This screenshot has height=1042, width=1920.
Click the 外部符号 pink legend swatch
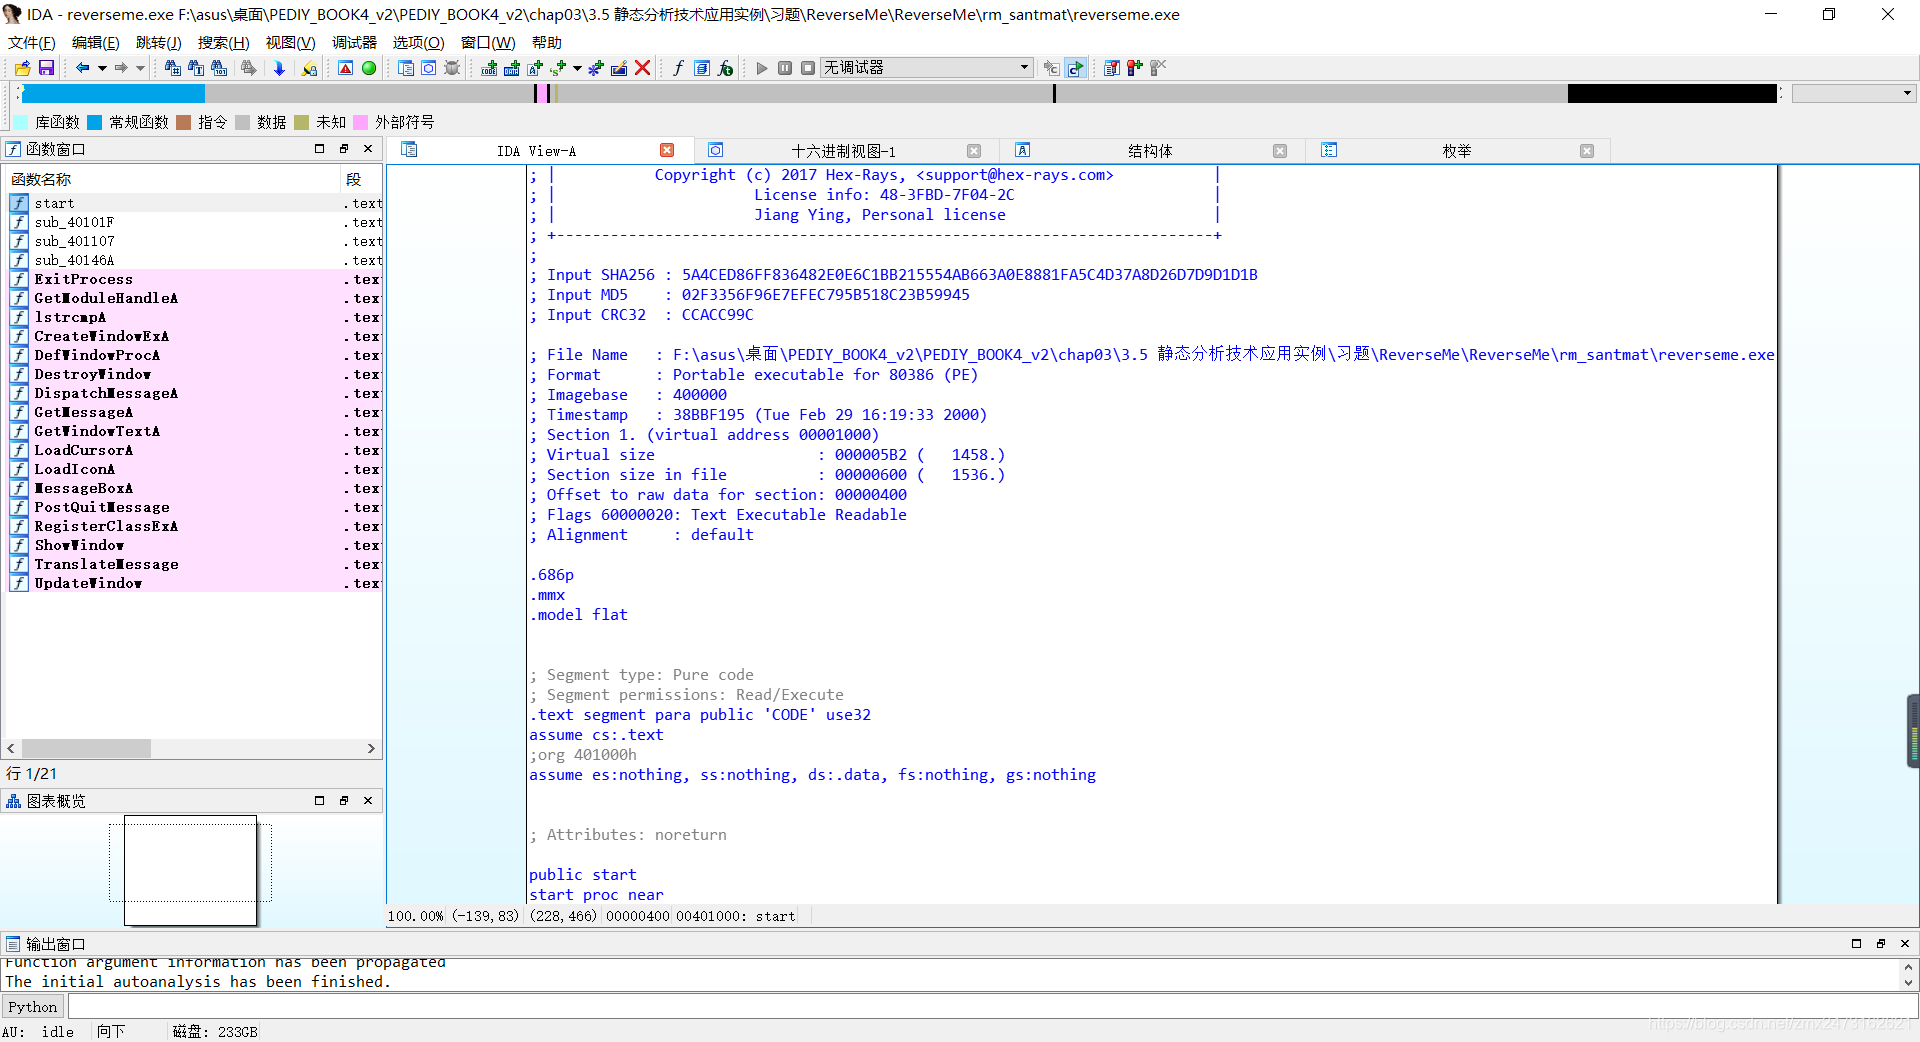361,122
